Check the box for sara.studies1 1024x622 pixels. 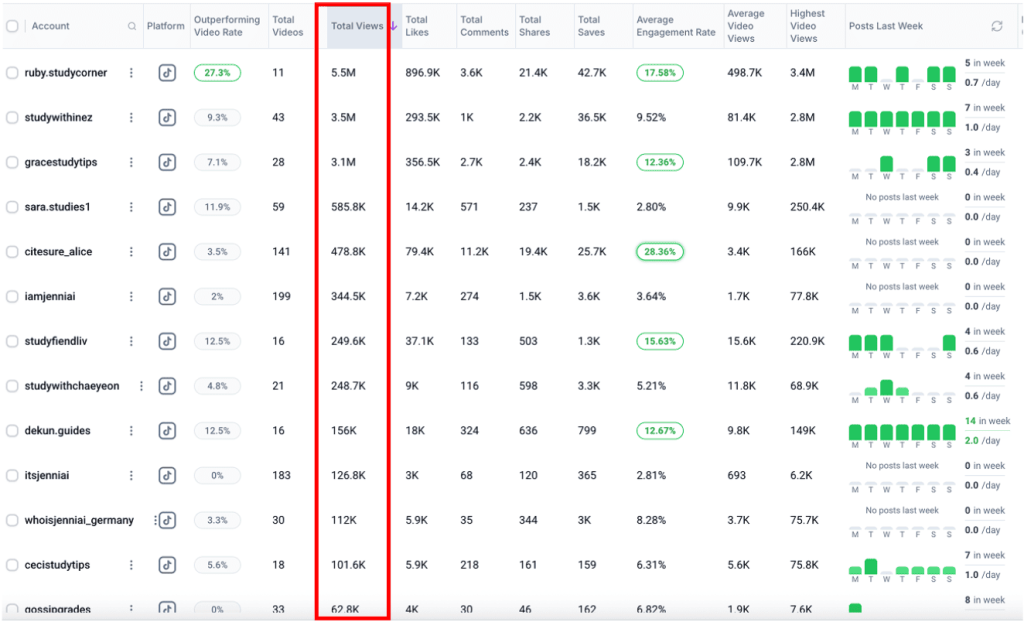point(12,207)
